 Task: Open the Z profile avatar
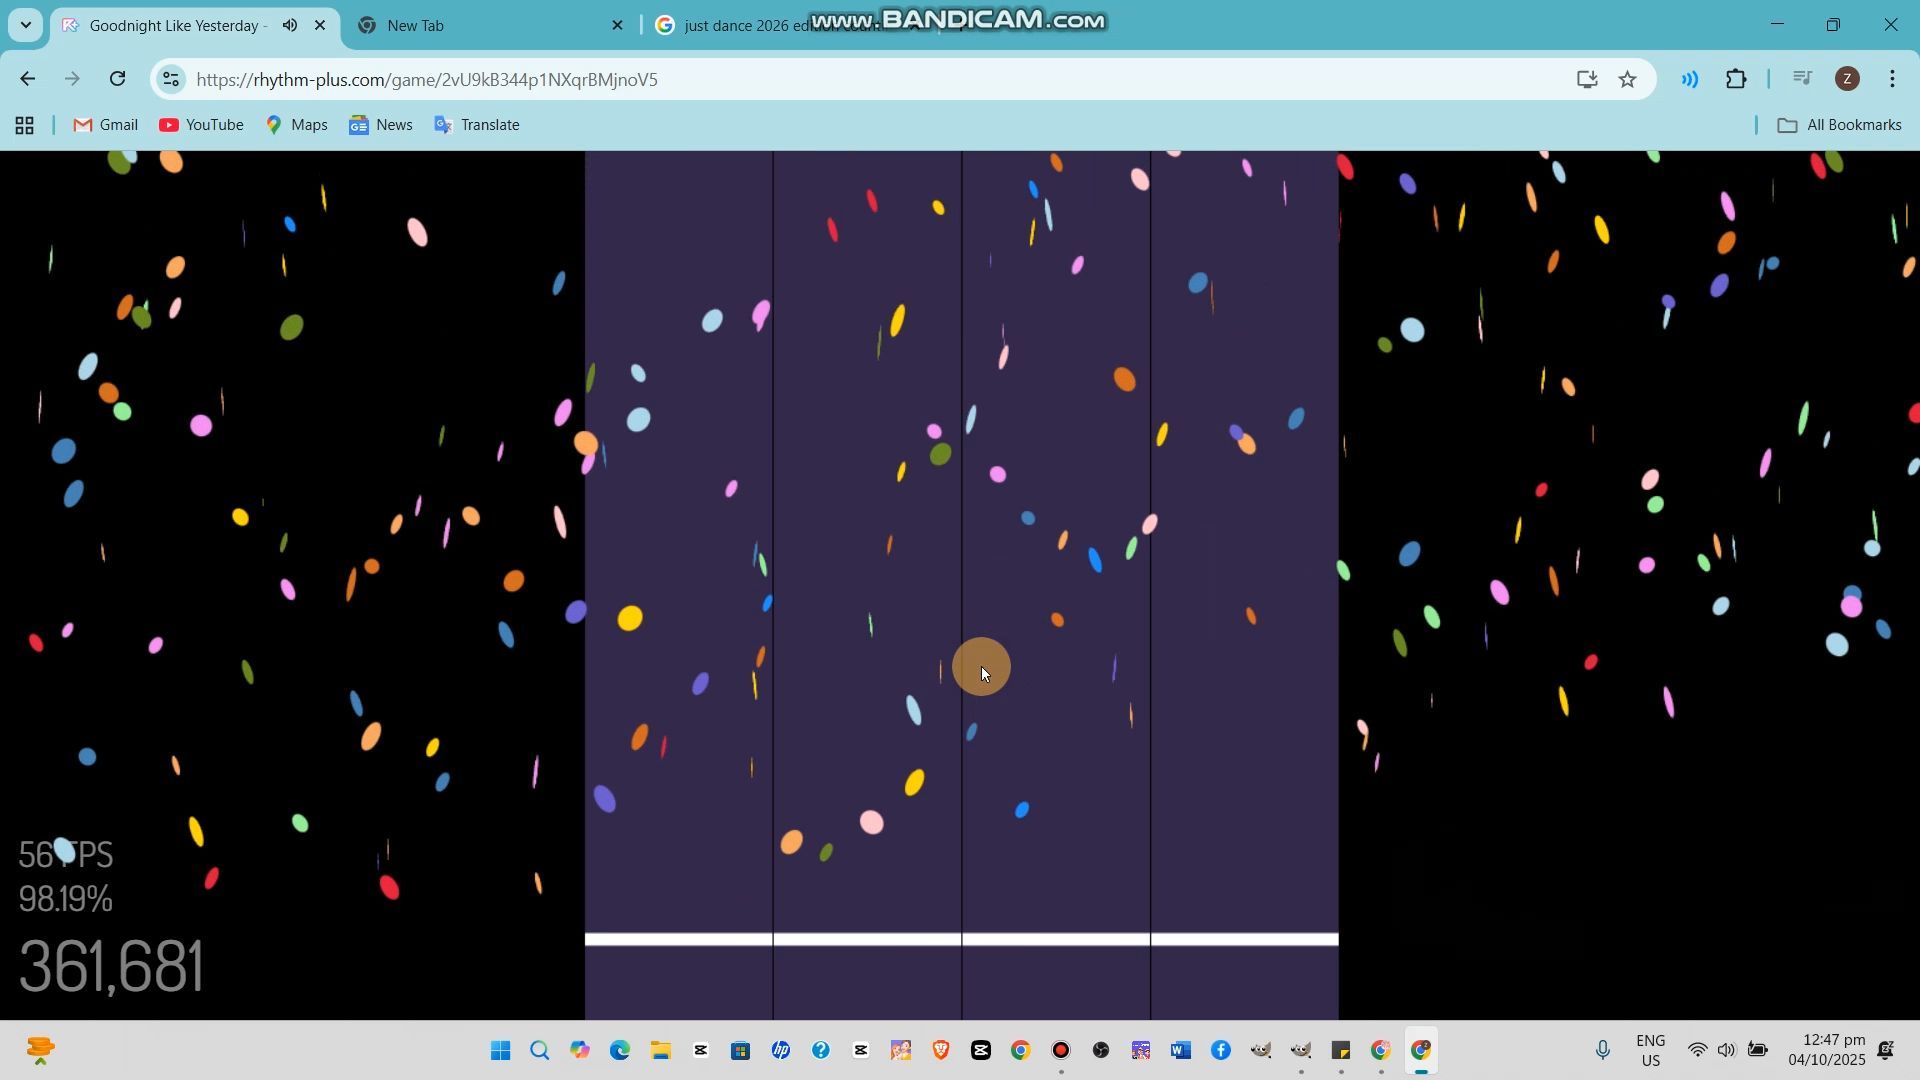[1847, 79]
